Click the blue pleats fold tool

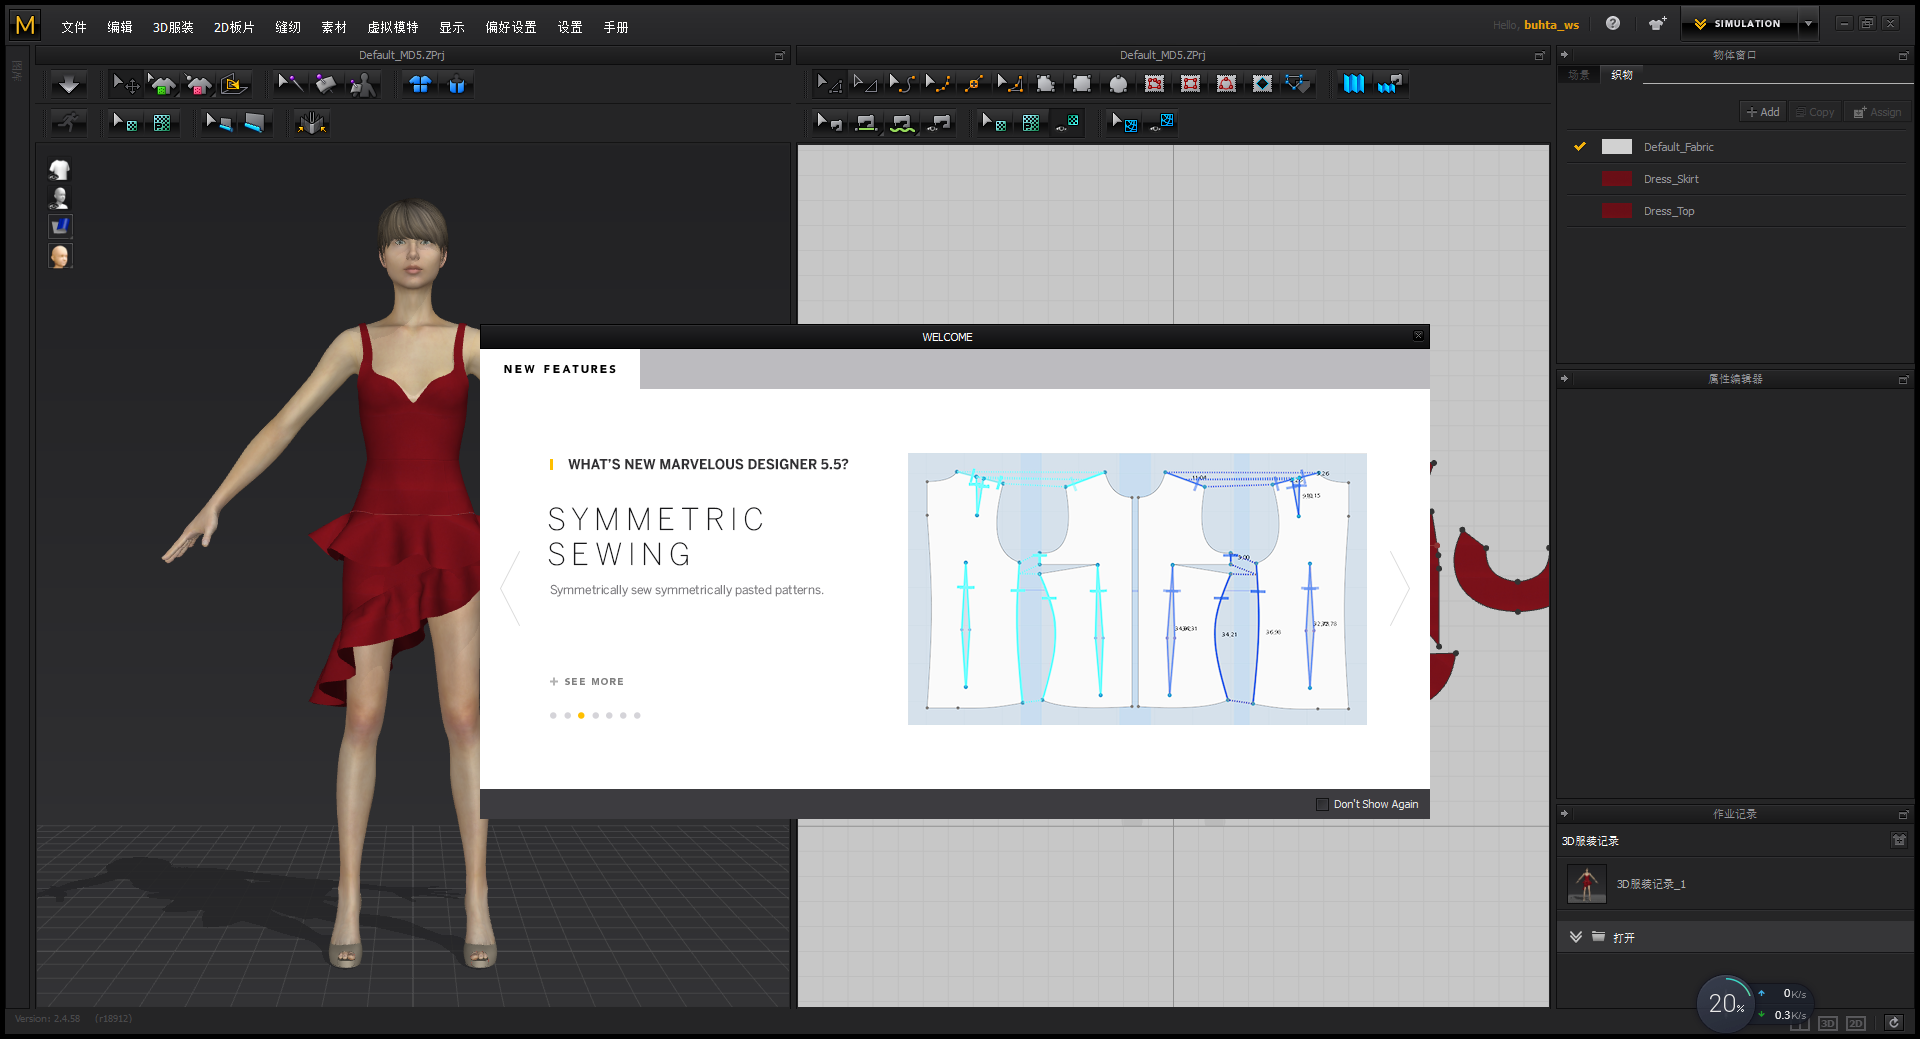click(1353, 84)
